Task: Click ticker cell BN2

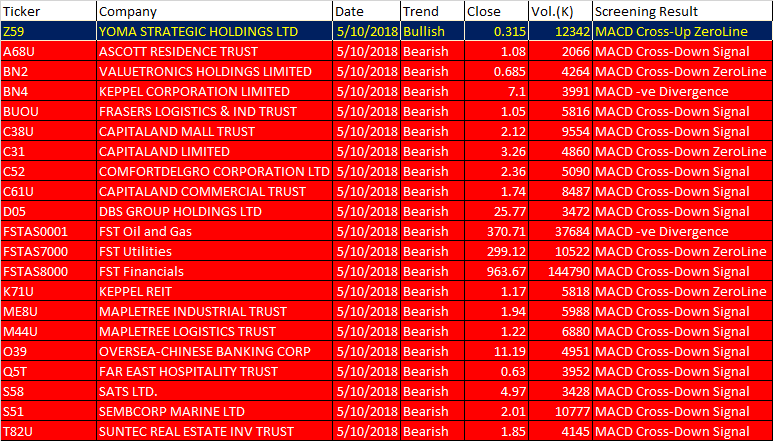Action: click(48, 71)
